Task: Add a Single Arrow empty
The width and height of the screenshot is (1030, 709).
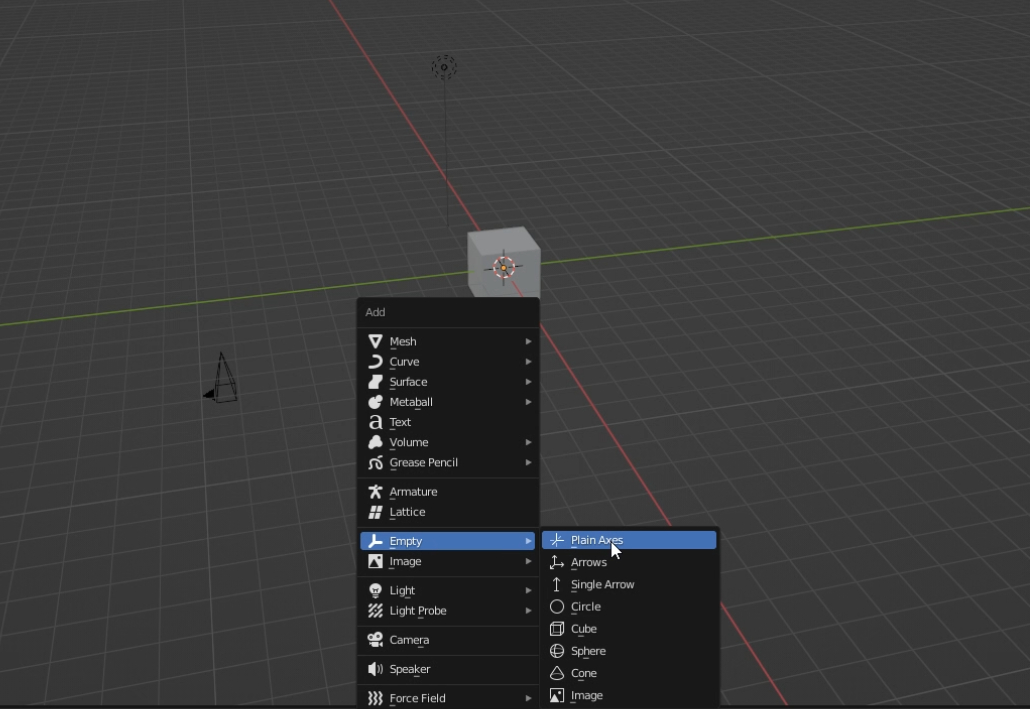Action: click(x=629, y=584)
